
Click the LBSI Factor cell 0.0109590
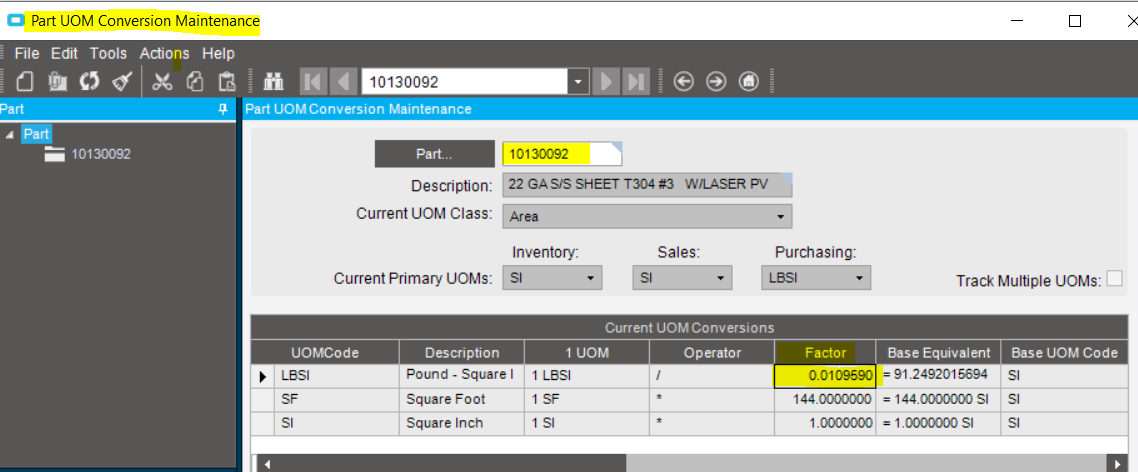[825, 376]
